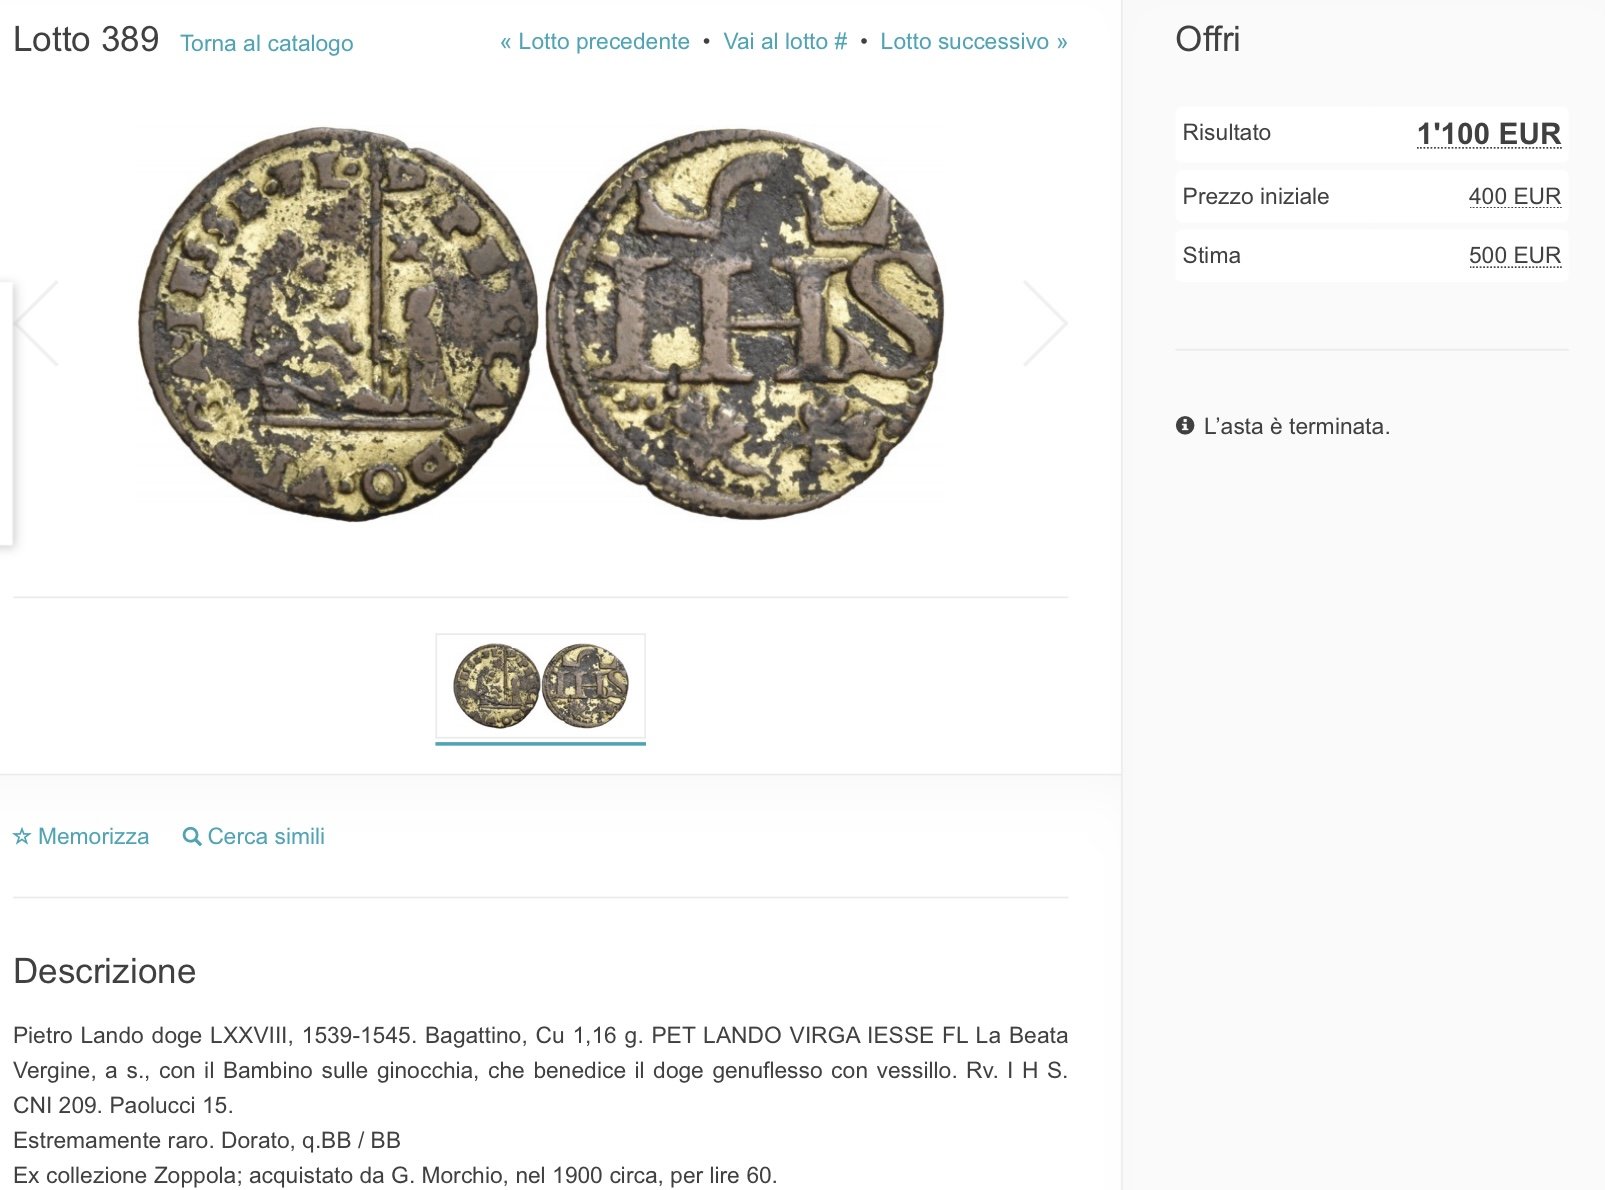Click the 500 EUR estimate value
1605x1190 pixels.
[1514, 256]
